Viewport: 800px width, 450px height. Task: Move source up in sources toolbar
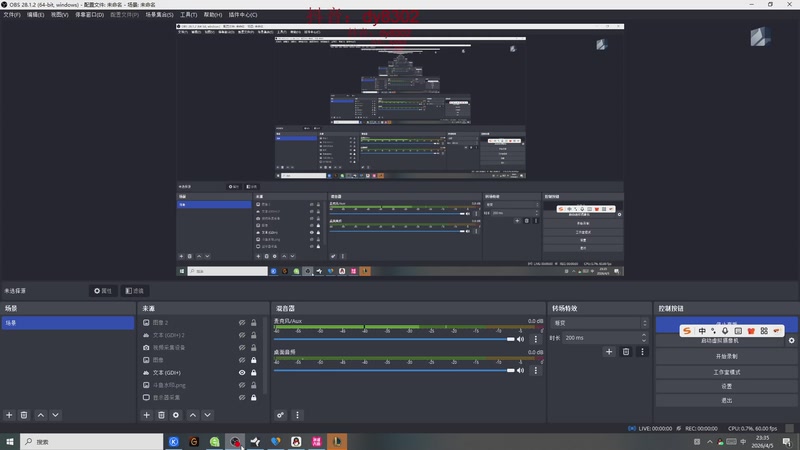click(x=193, y=415)
